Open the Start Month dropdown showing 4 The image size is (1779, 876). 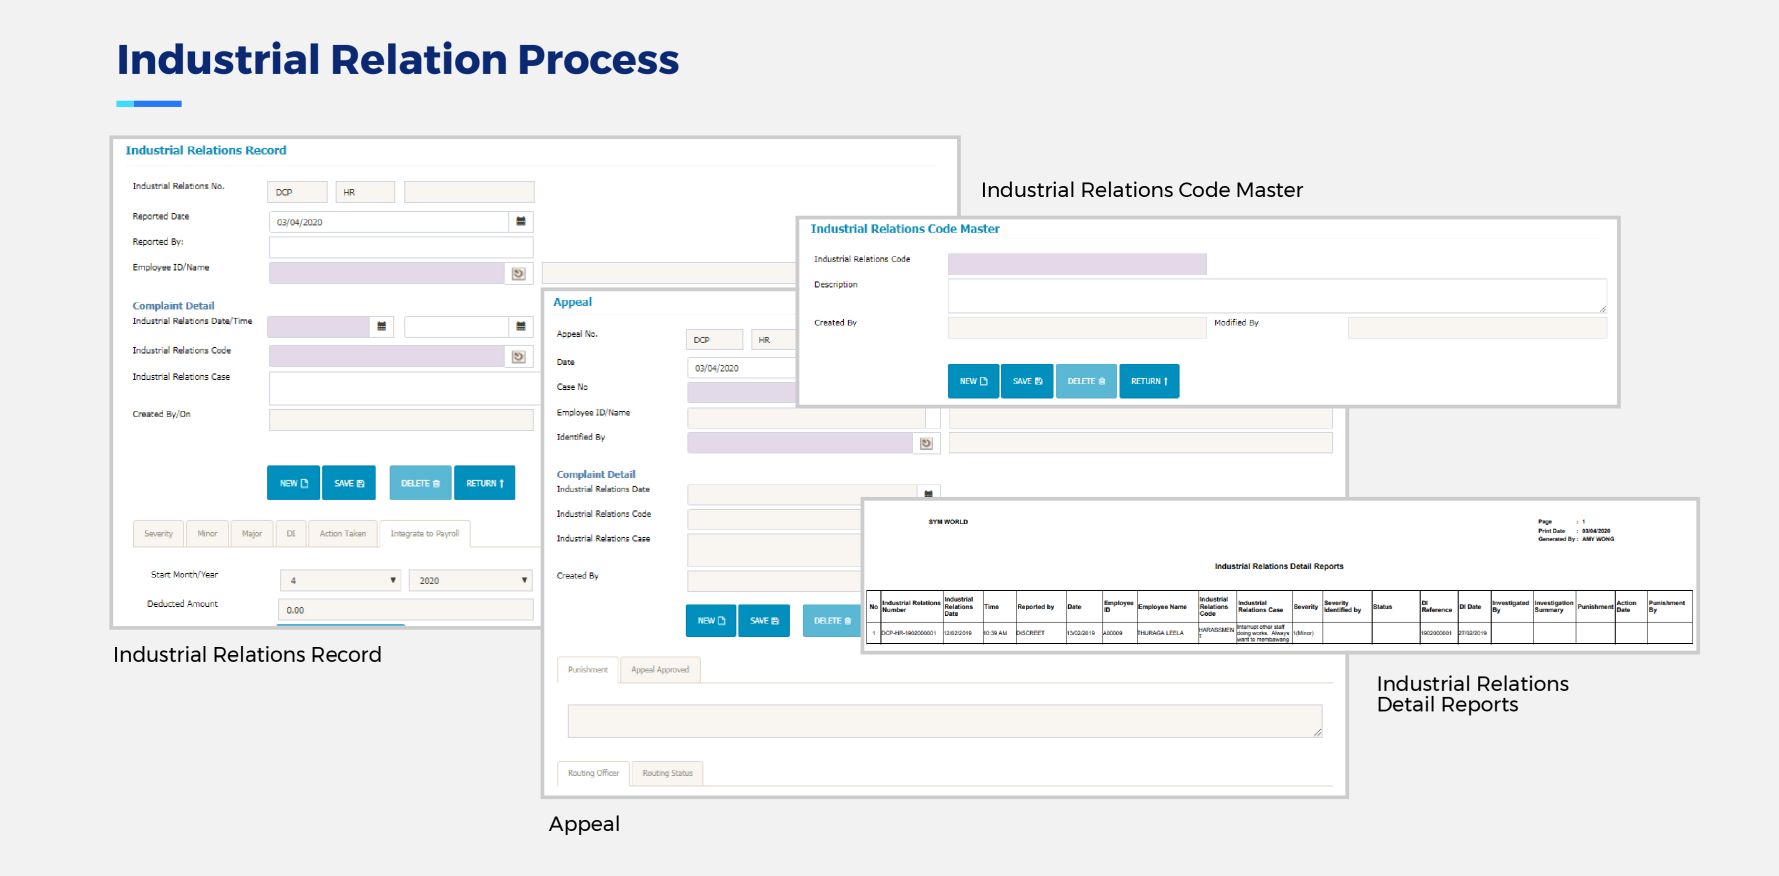pyautogui.click(x=341, y=580)
